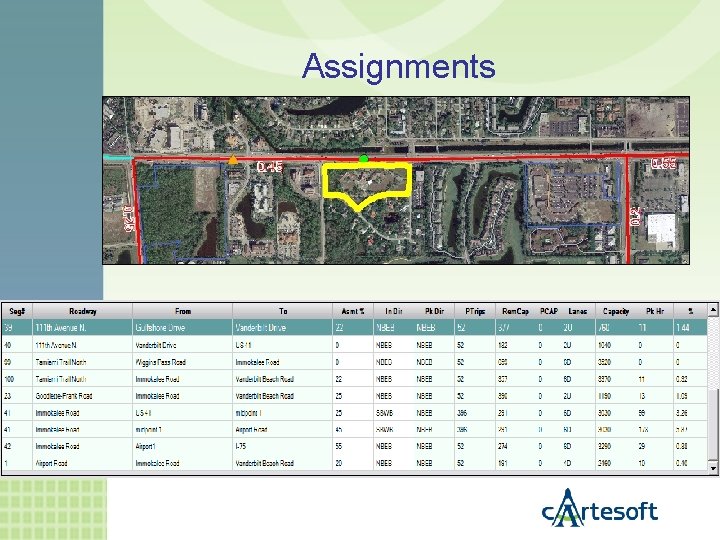Click the Pk Hr column header

pyautogui.click(x=655, y=311)
